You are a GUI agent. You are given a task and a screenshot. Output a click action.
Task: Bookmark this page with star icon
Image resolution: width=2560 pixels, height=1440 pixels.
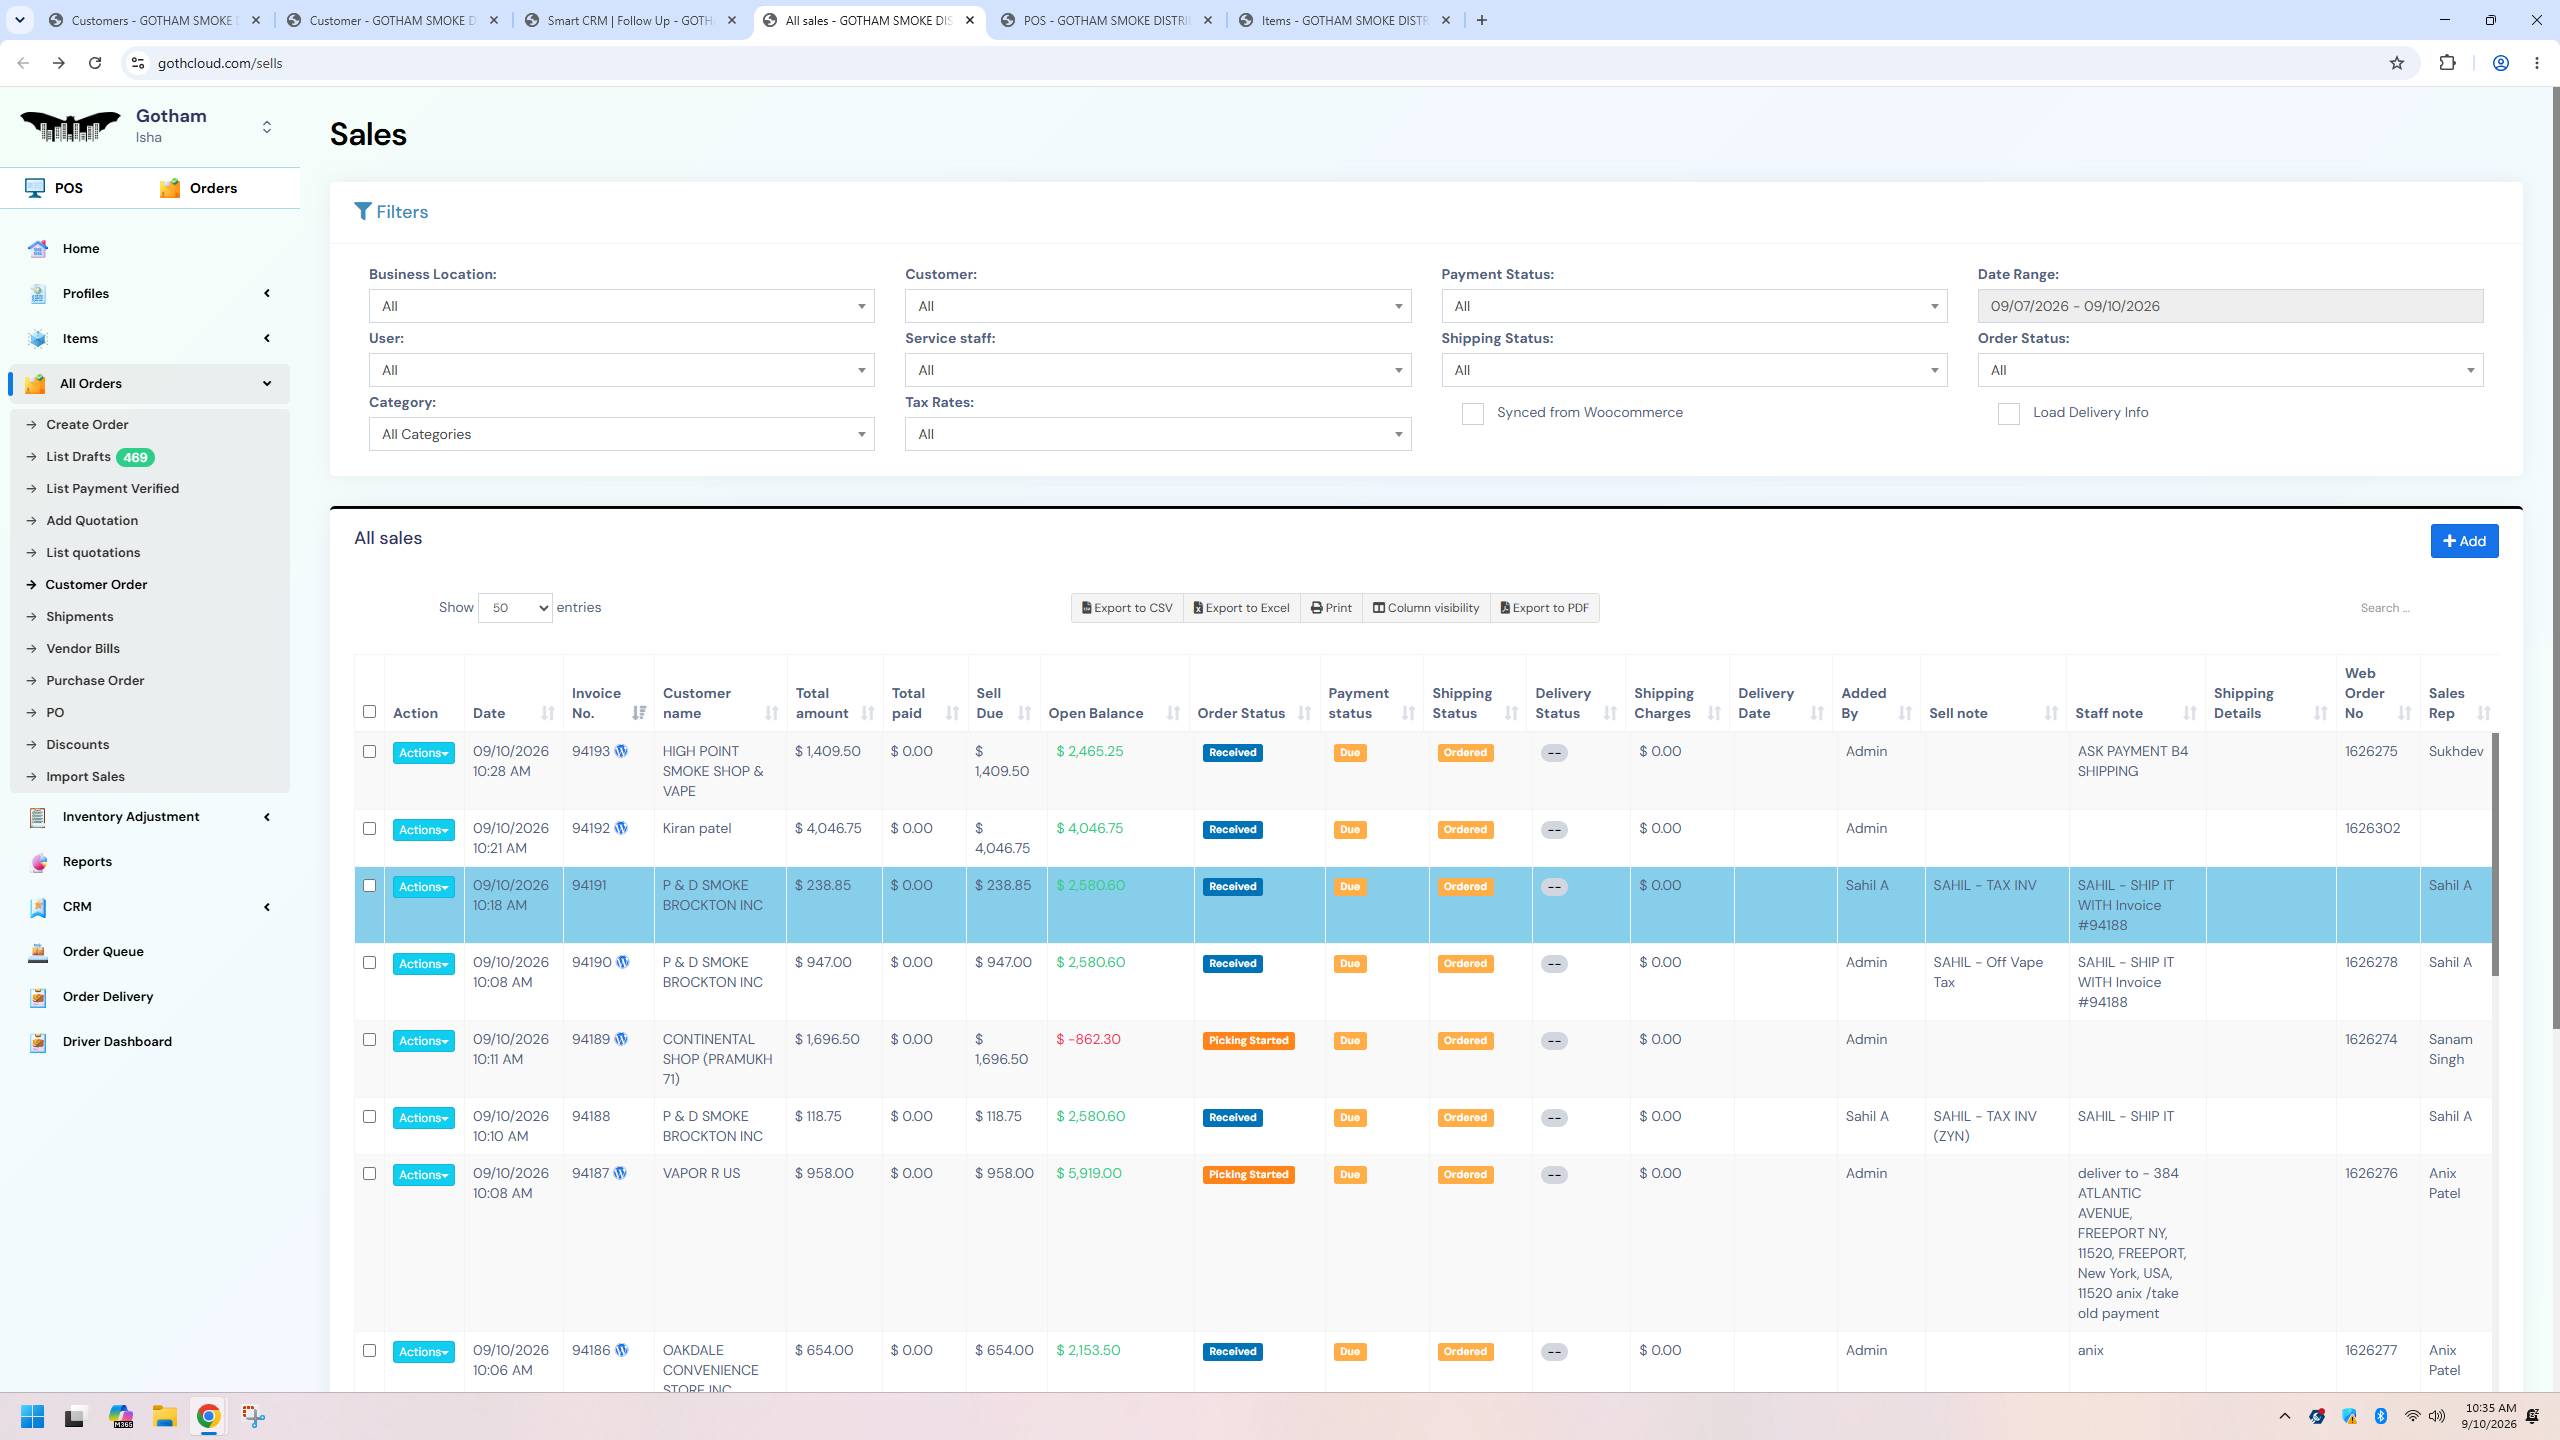pos(2397,63)
